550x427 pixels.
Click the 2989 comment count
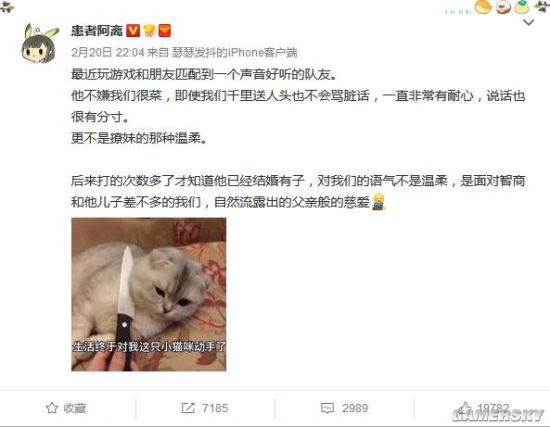[x=355, y=408]
